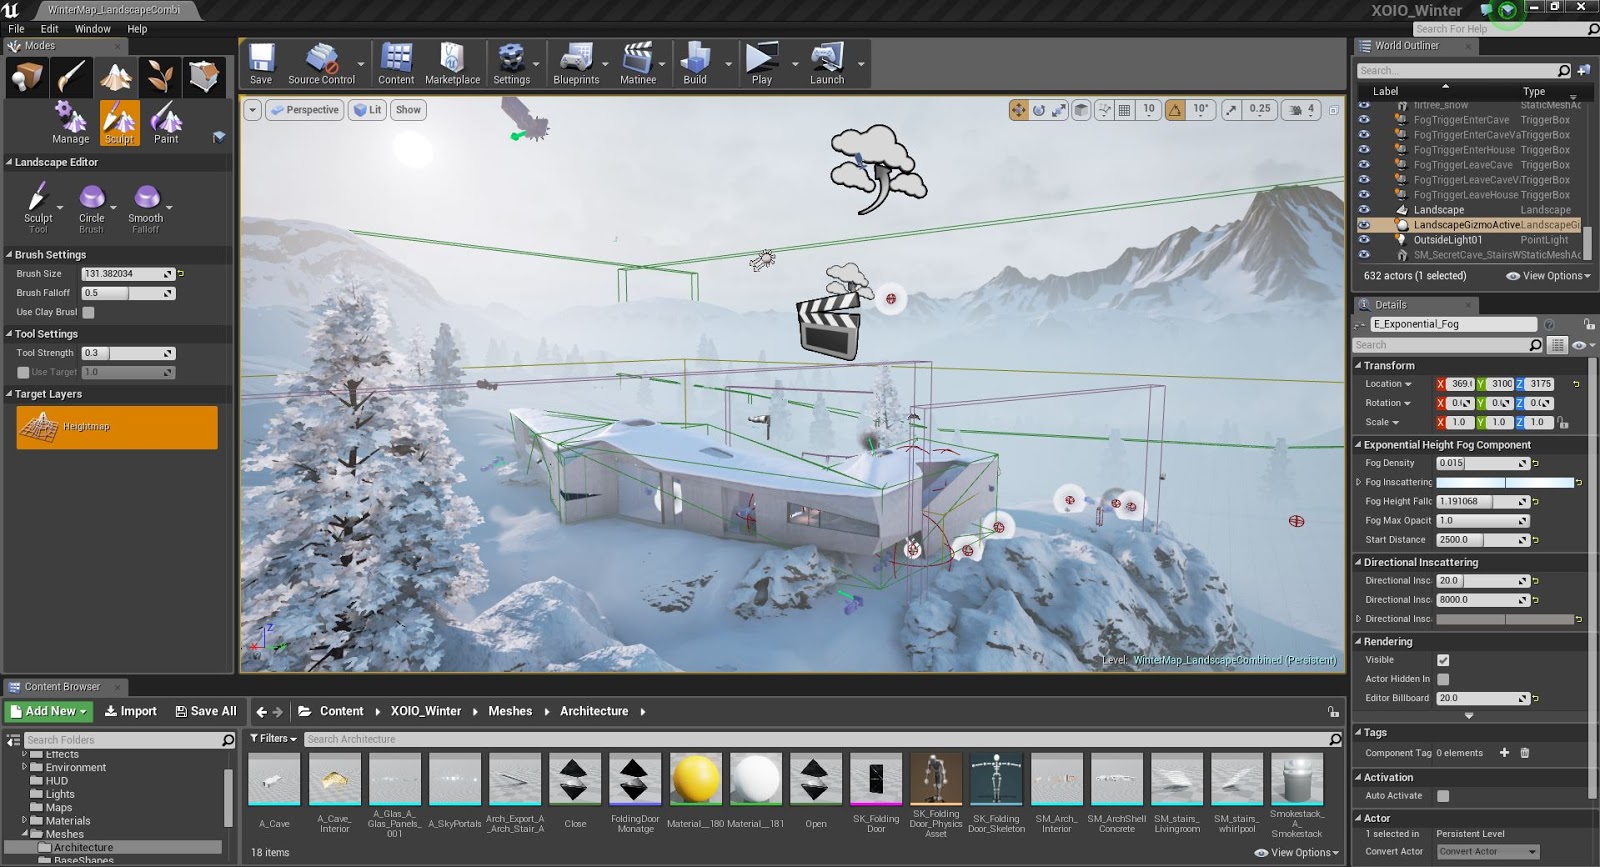Select the Architecture folder in the tree

83,847
